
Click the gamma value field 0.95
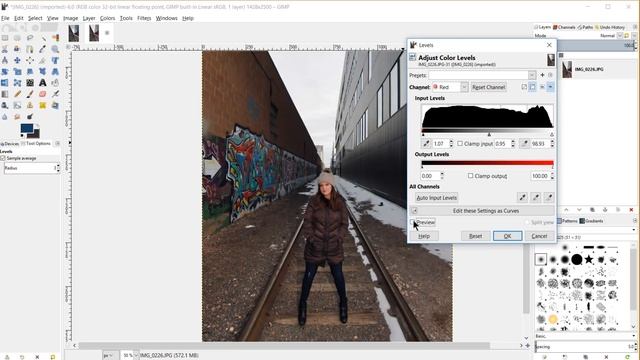[502, 144]
